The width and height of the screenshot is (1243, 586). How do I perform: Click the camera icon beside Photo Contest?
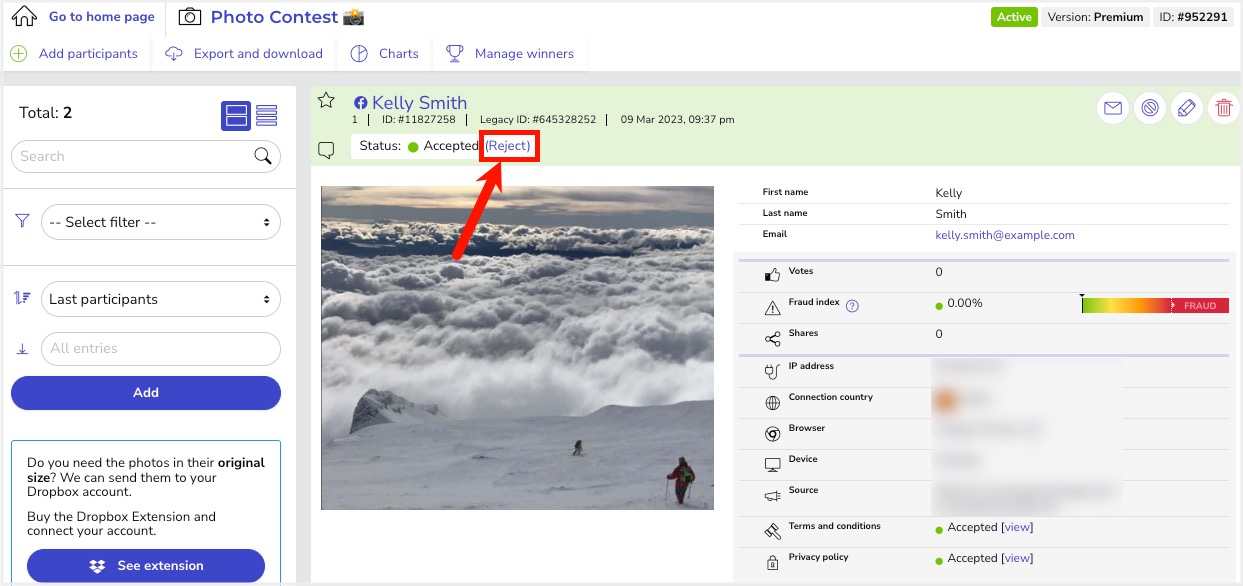[190, 17]
